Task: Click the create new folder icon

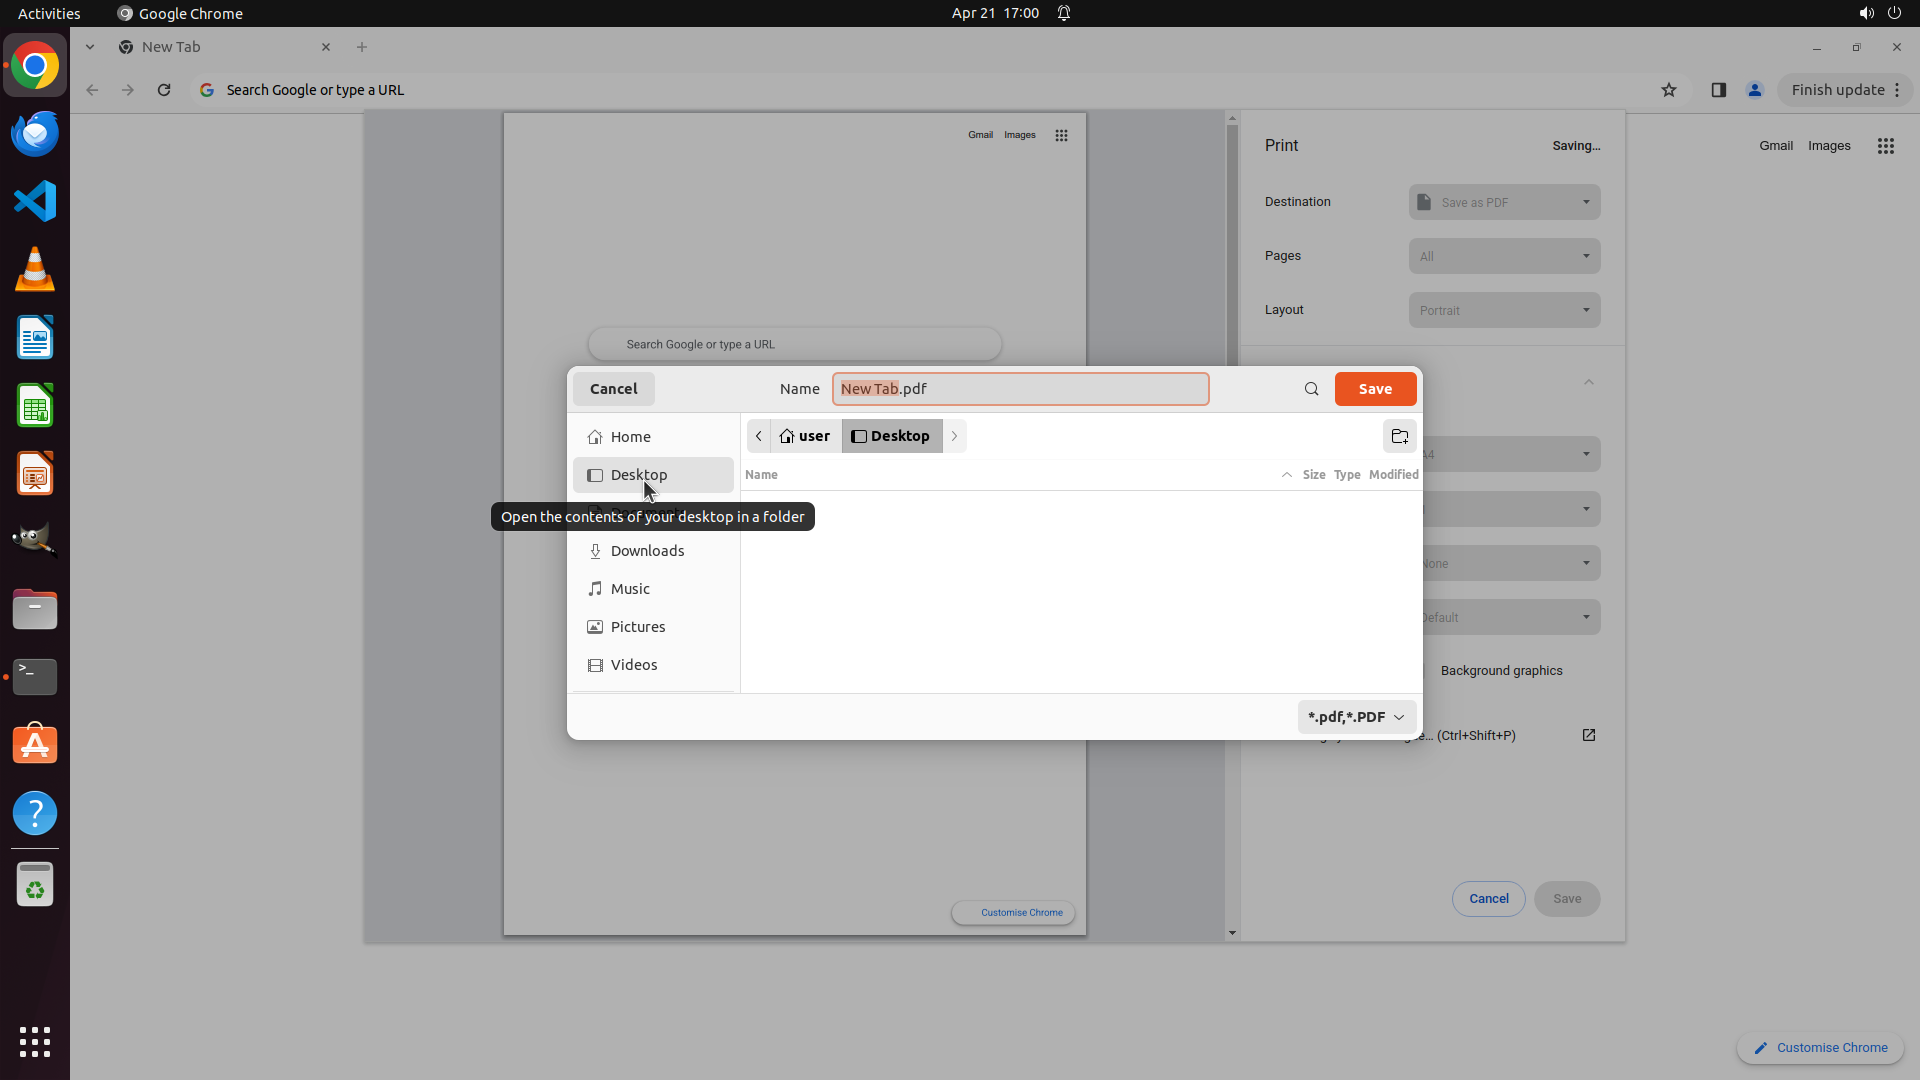Action: pyautogui.click(x=1399, y=436)
